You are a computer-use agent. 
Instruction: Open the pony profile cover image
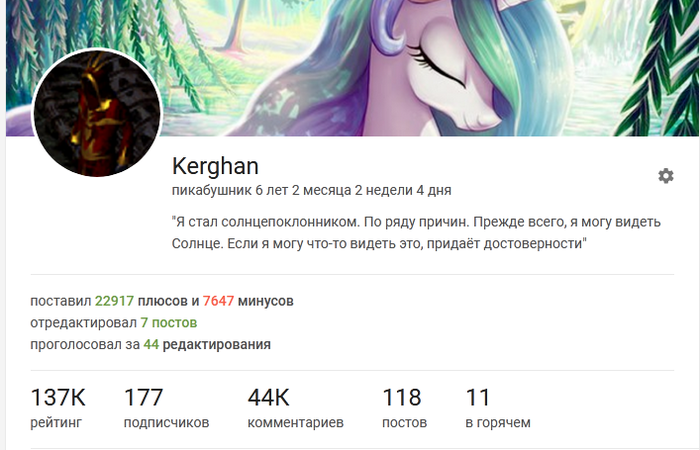(x=352, y=68)
